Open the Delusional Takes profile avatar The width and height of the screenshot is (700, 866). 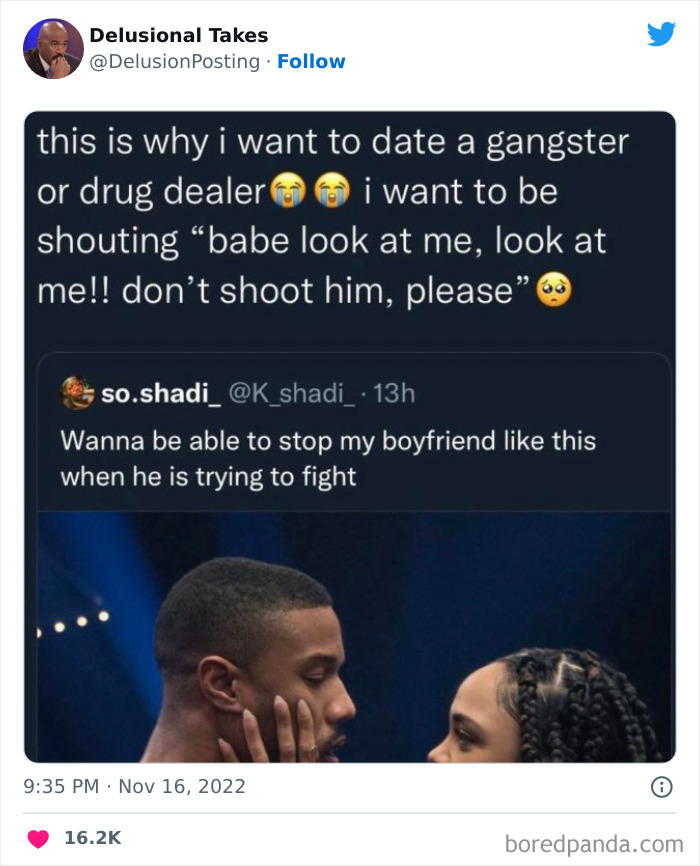tap(53, 49)
